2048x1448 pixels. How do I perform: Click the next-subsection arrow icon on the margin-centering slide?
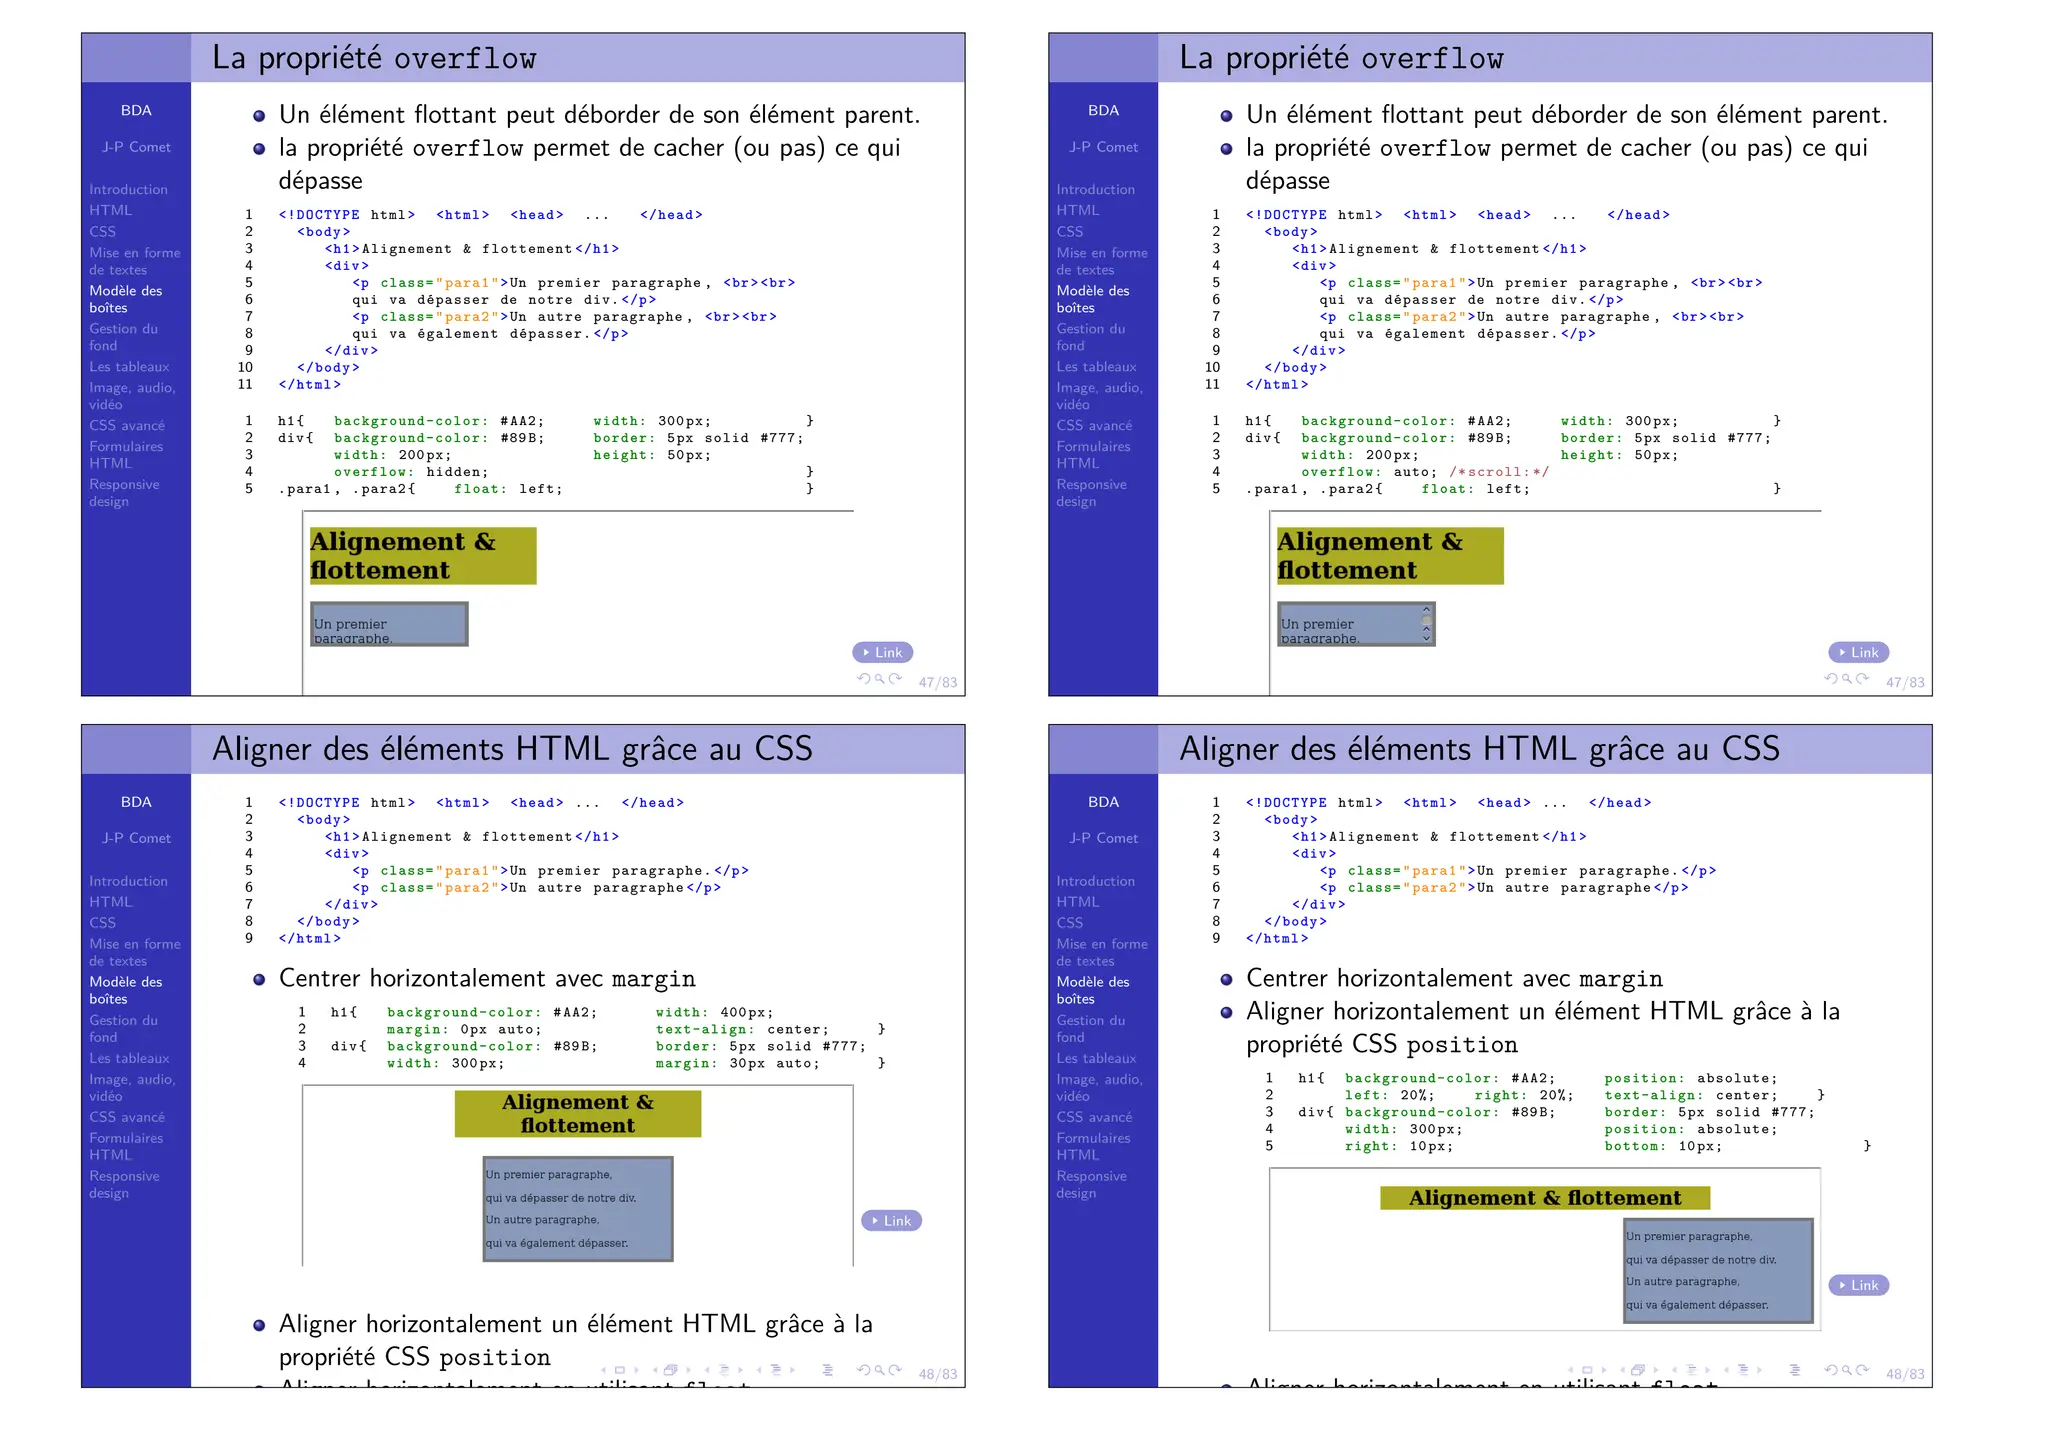740,1370
